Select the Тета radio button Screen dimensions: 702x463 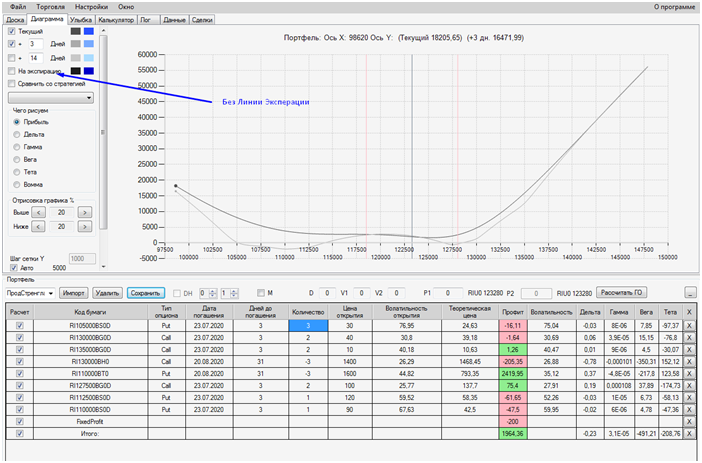click(x=17, y=172)
